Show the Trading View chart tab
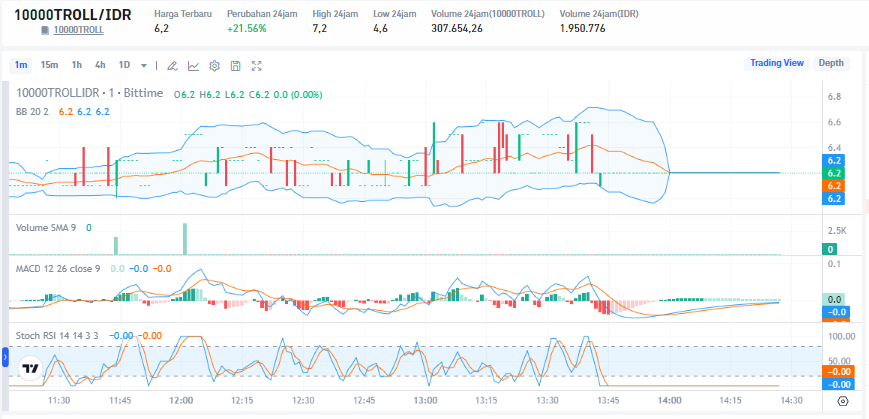The width and height of the screenshot is (869, 419). [x=776, y=63]
